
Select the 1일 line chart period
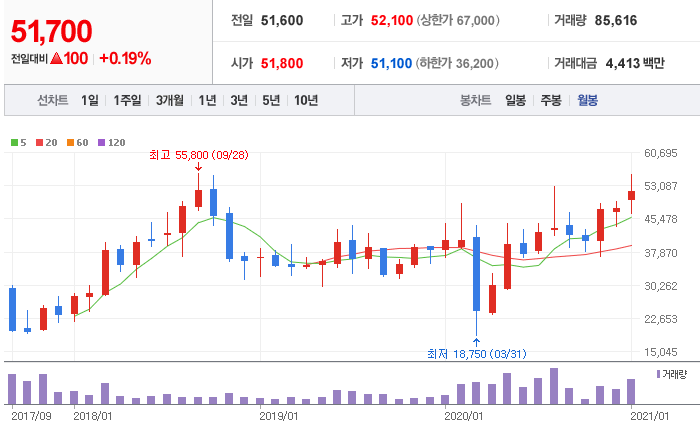pyautogui.click(x=90, y=100)
